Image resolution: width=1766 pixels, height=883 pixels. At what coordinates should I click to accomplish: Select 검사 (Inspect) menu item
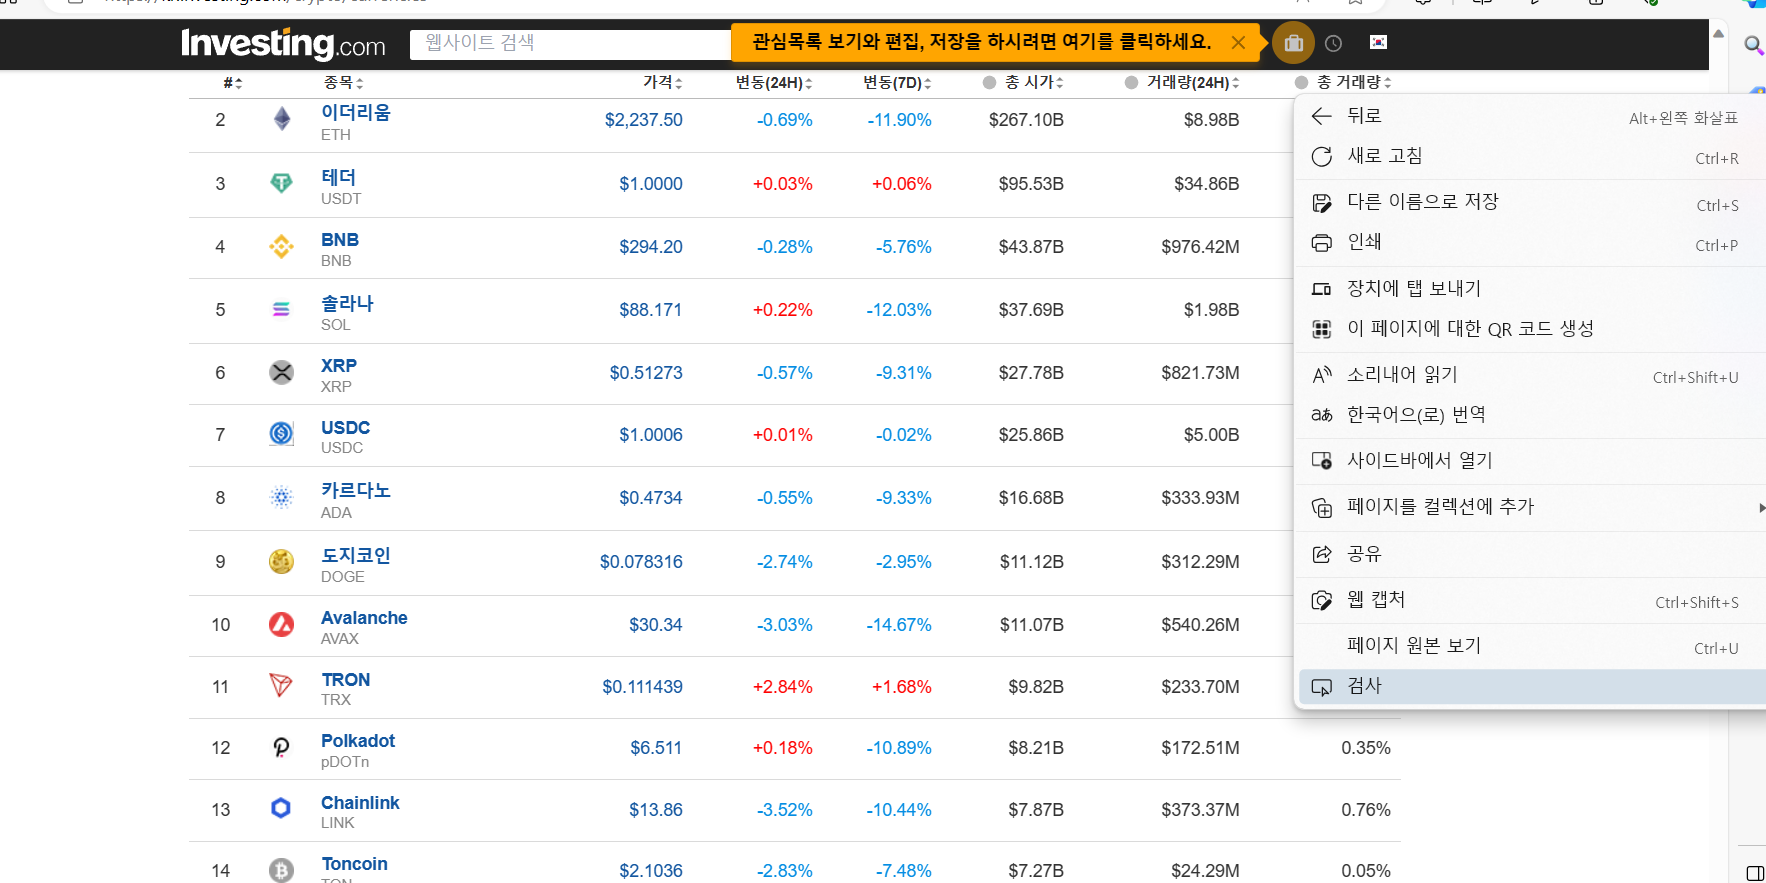[x=1530, y=686]
